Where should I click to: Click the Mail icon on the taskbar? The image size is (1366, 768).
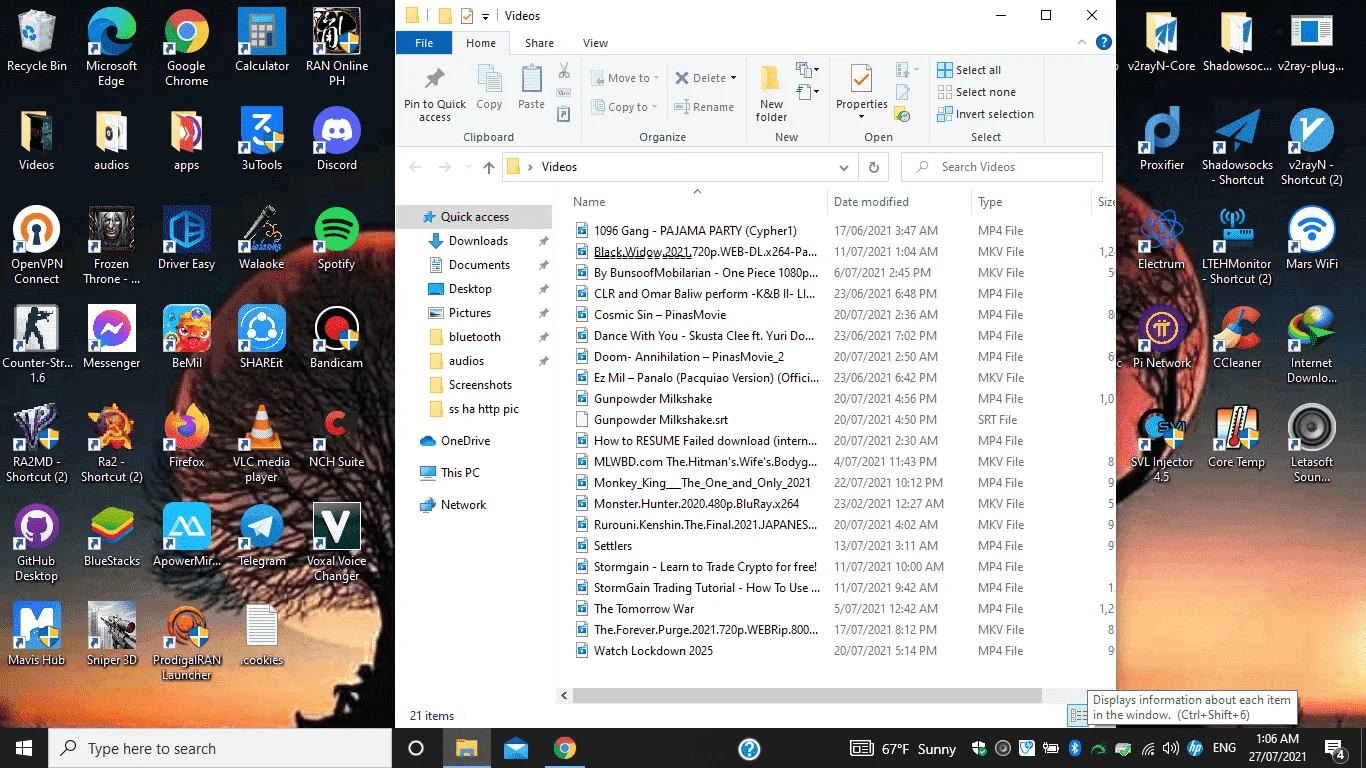point(516,748)
